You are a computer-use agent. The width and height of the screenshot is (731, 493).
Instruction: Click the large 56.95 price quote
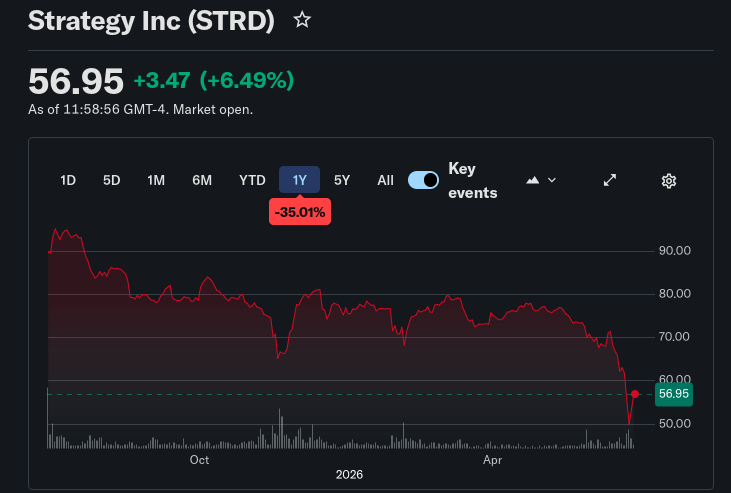coord(76,81)
